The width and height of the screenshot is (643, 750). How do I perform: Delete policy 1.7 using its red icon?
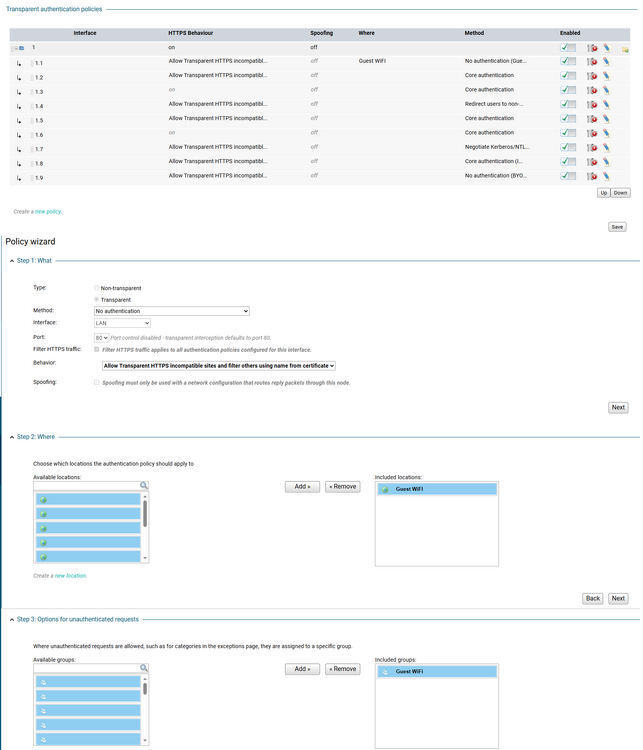coord(592,148)
